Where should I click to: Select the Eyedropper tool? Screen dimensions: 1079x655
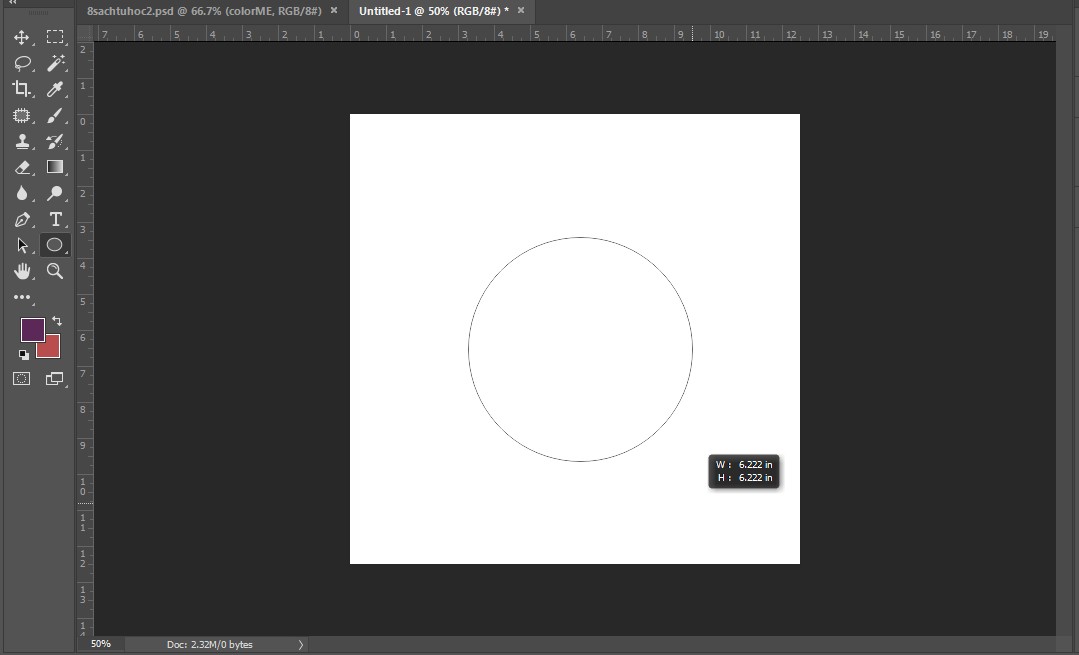[54, 89]
